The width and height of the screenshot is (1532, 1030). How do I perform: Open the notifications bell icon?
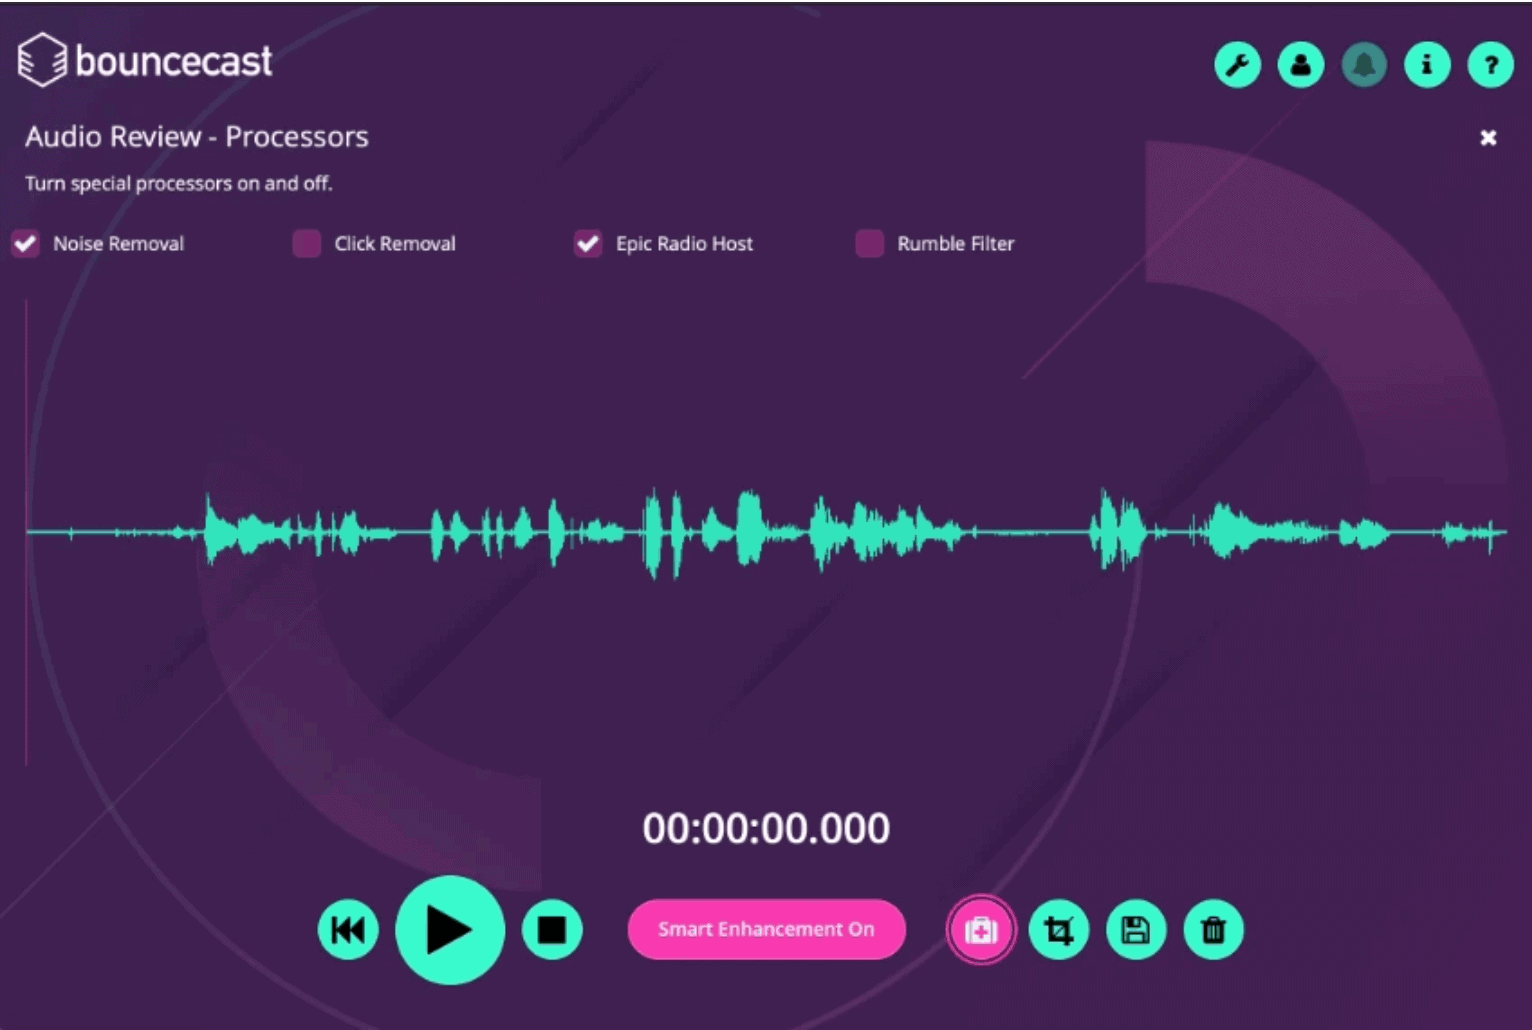pyautogui.click(x=1364, y=65)
